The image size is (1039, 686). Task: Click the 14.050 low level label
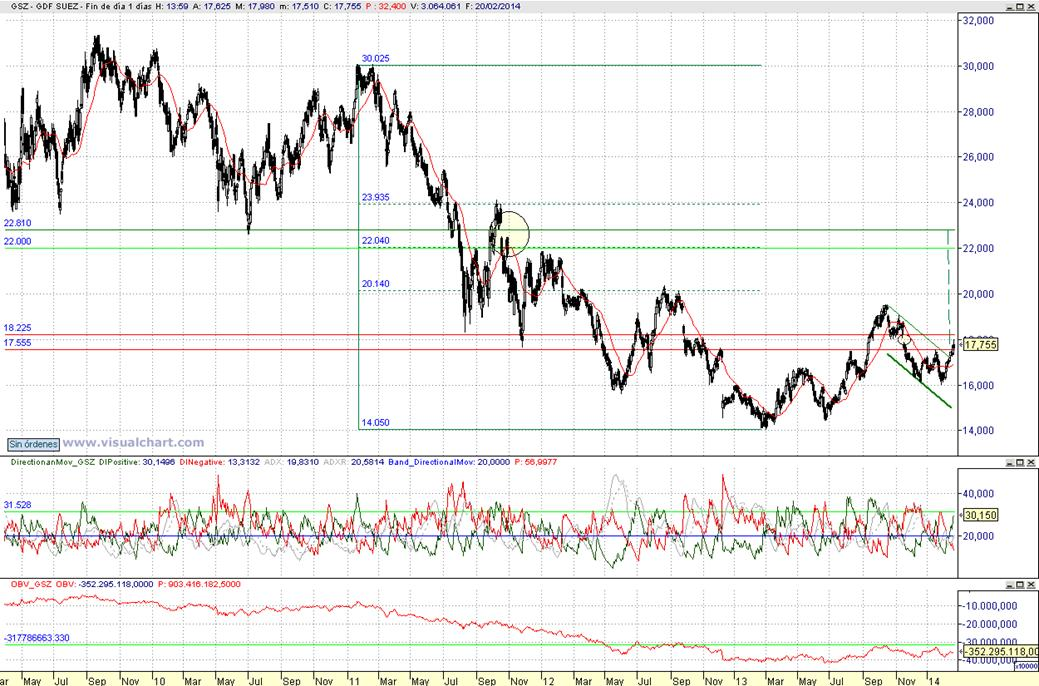pyautogui.click(x=375, y=422)
